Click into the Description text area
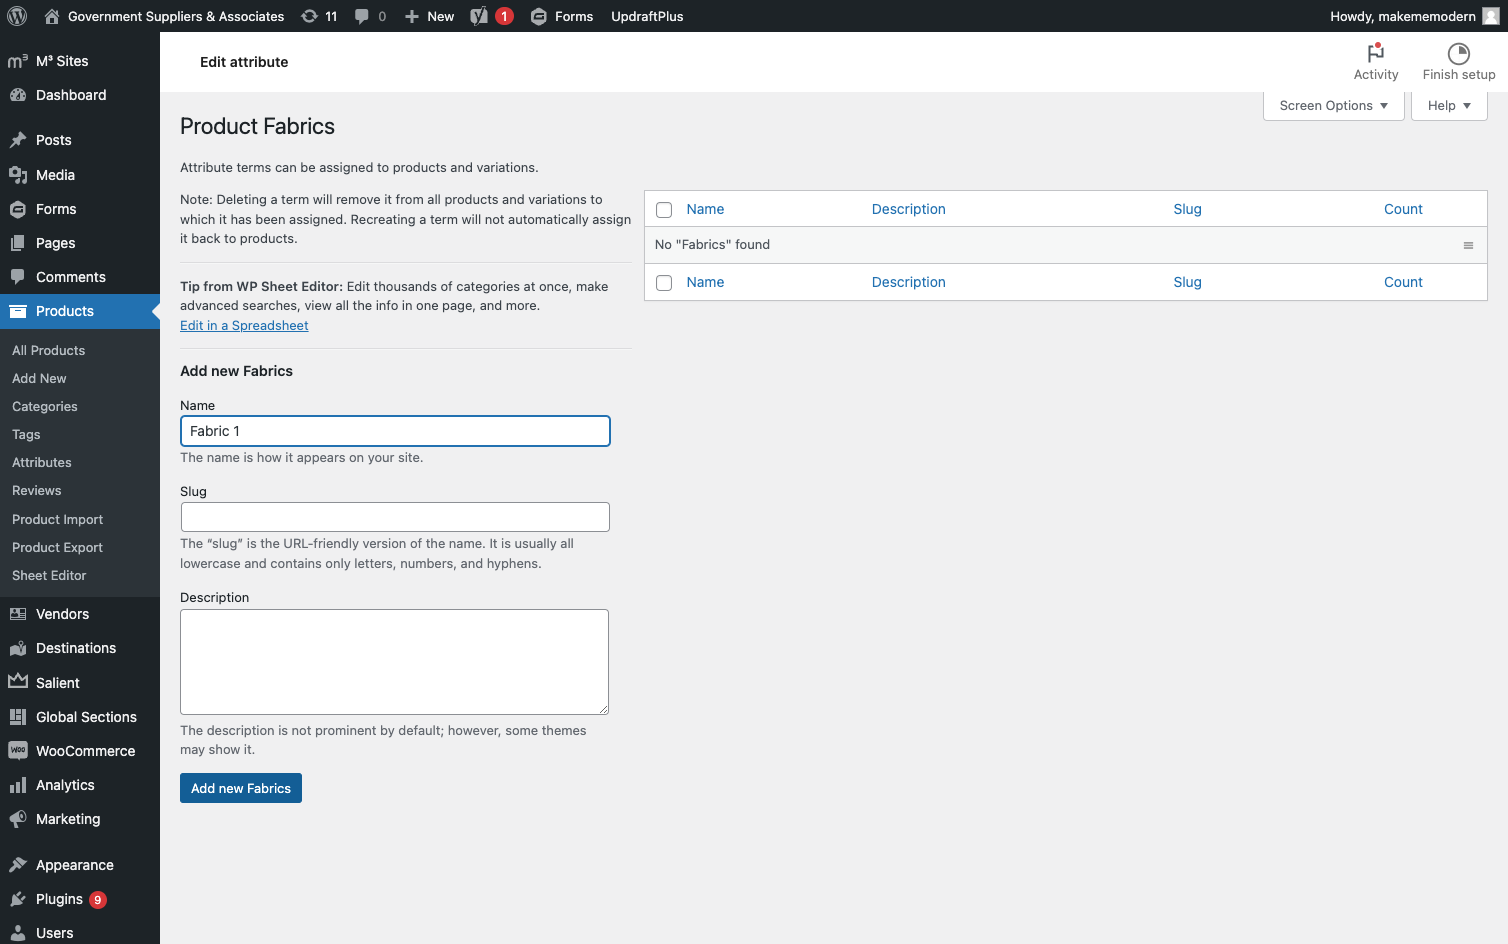Viewport: 1508px width, 944px height. click(x=394, y=662)
